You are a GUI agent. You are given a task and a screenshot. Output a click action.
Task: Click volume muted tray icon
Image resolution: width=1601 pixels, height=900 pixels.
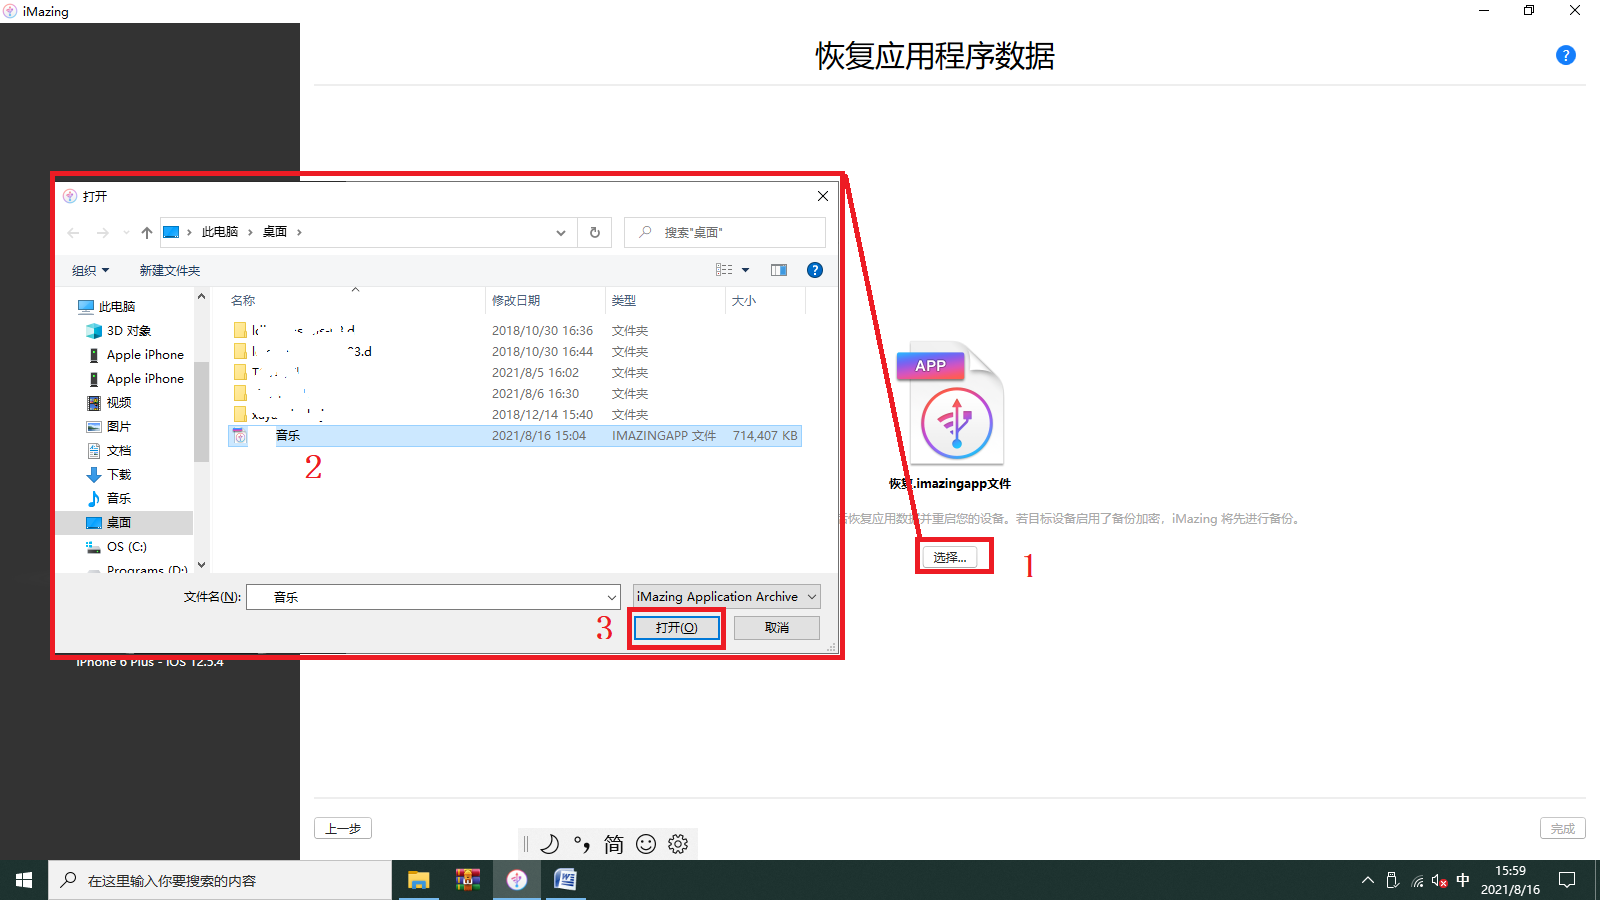[x=1439, y=880]
